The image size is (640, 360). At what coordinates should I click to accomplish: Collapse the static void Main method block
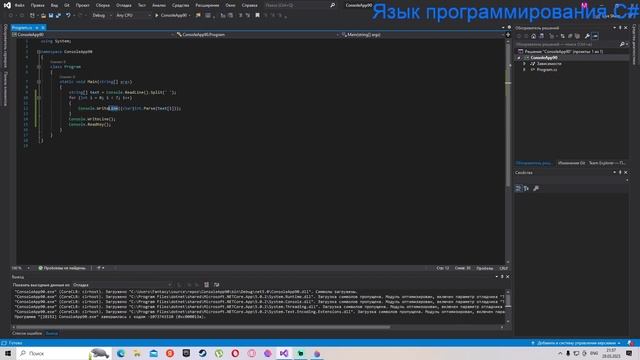point(39,82)
